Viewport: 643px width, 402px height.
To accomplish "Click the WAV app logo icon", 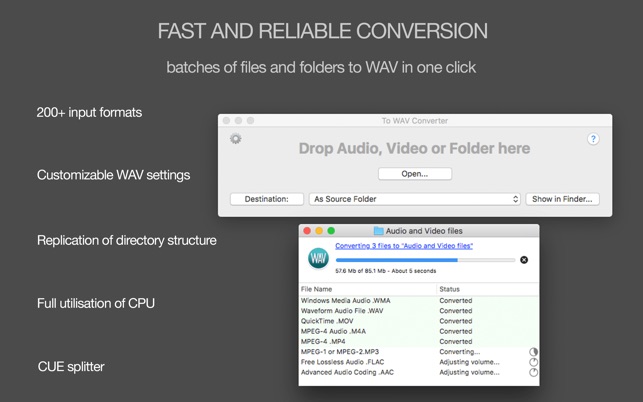I will tap(318, 259).
